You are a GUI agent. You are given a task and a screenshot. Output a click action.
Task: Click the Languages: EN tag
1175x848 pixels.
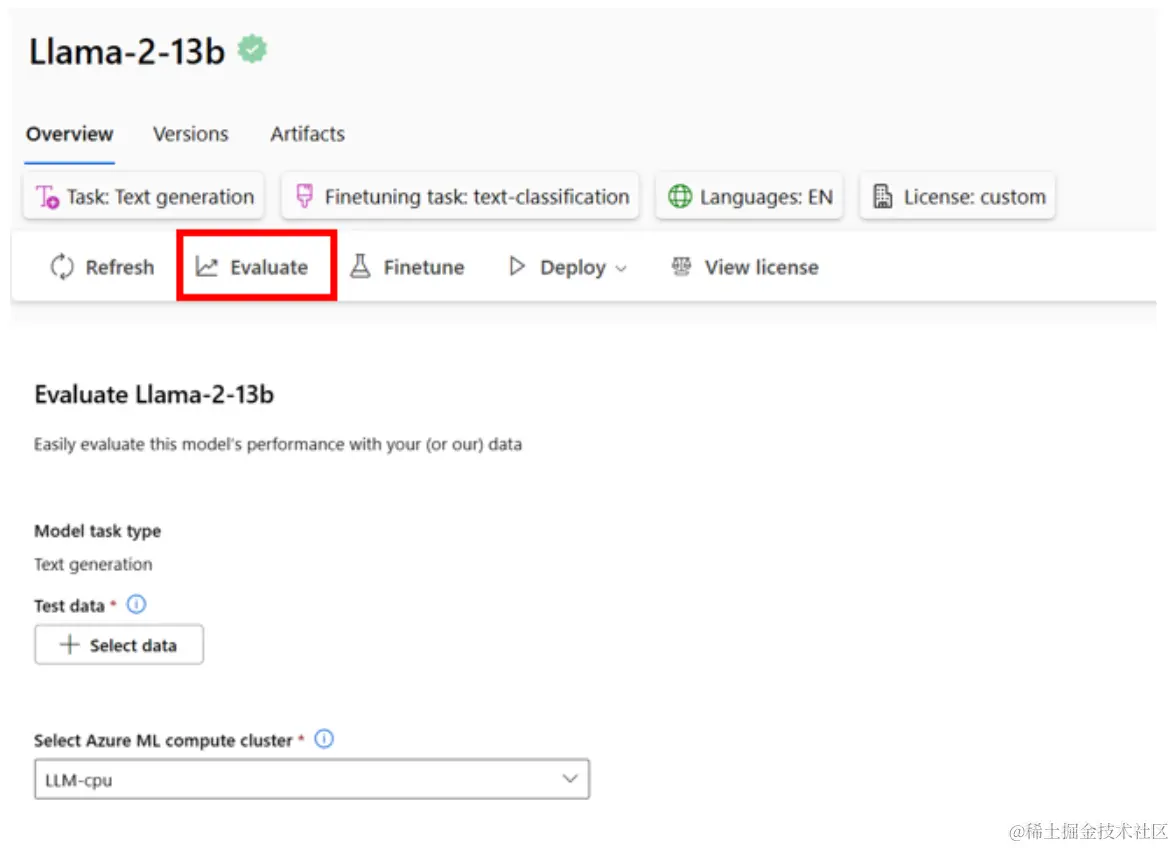click(749, 196)
